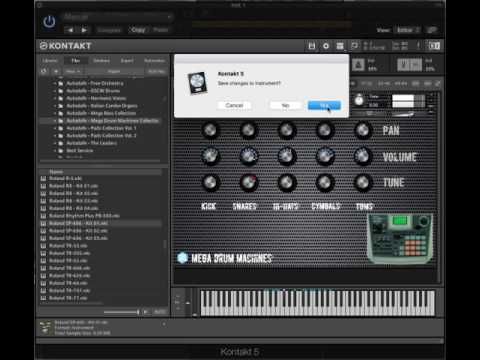Click the browser refresh icon below Libraries
480x360 pixels.
44,71
